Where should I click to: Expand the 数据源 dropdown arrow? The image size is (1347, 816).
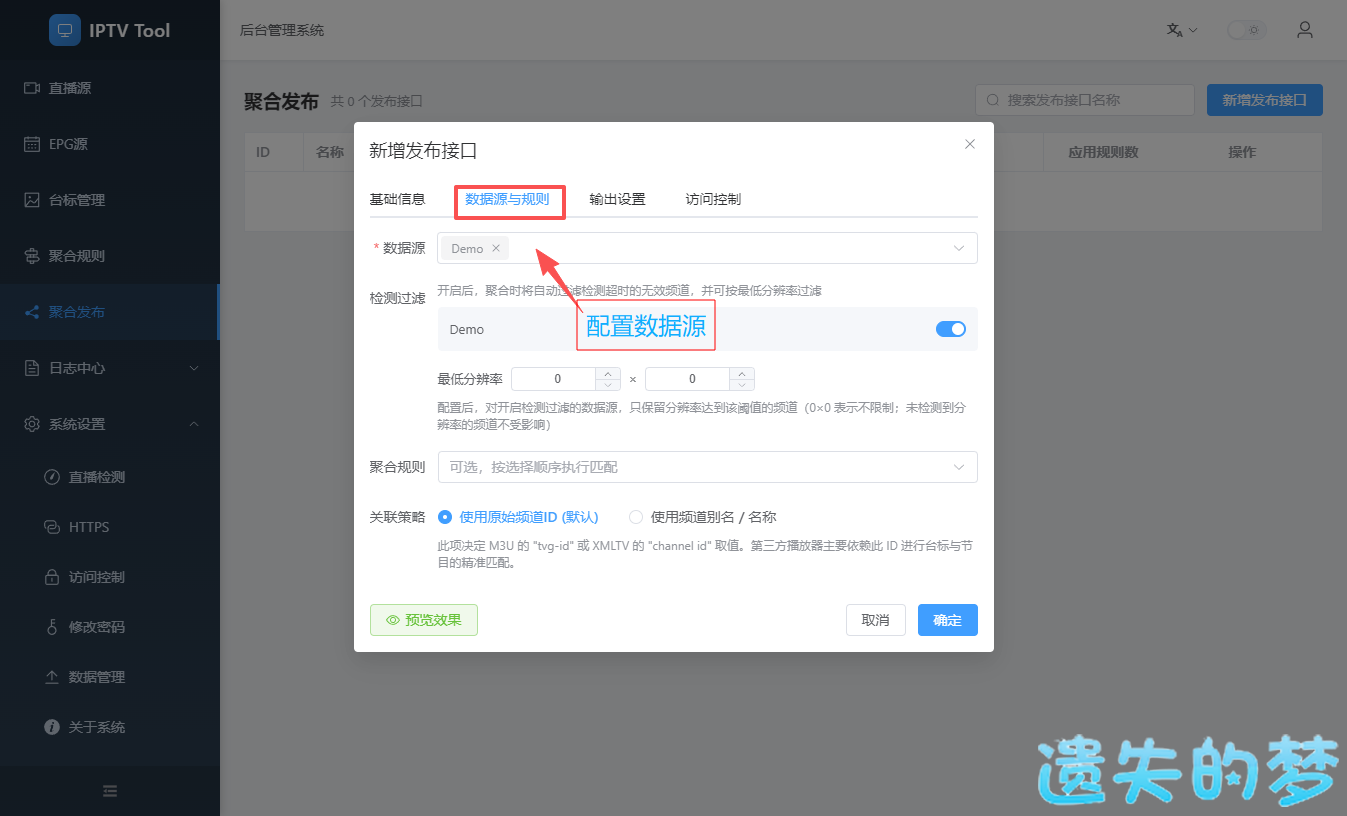click(959, 248)
